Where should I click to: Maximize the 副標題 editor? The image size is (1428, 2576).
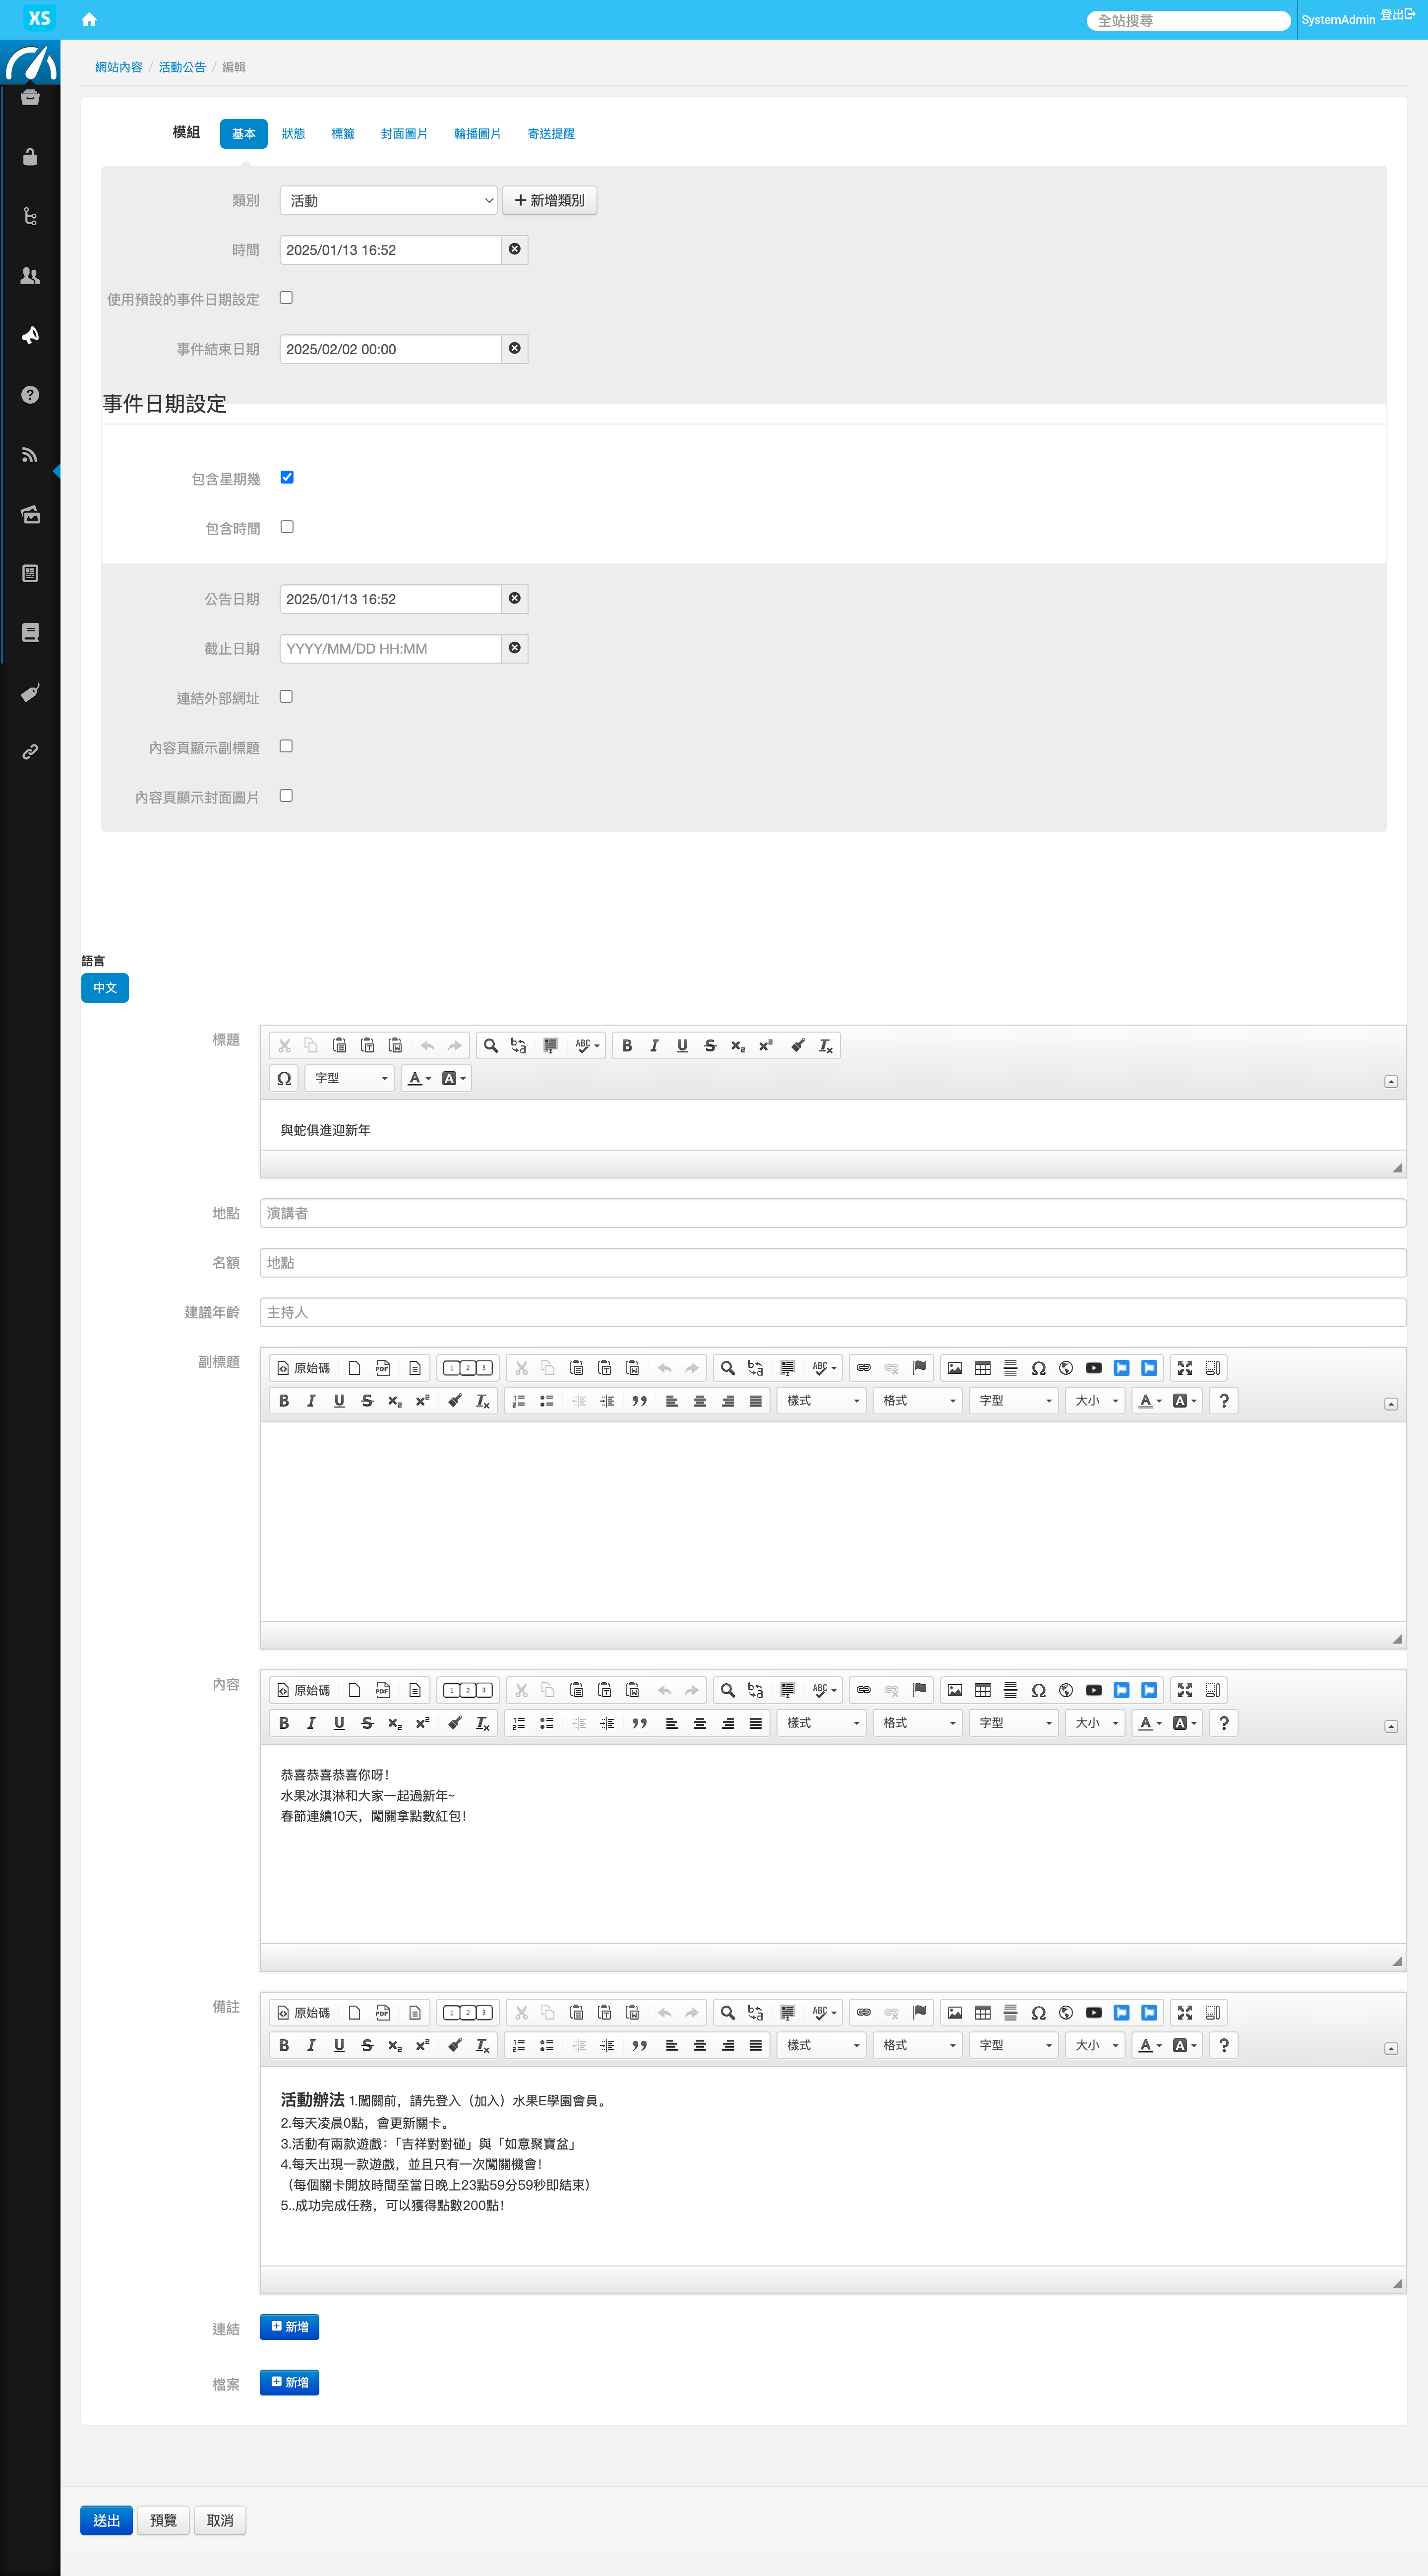[1185, 1368]
